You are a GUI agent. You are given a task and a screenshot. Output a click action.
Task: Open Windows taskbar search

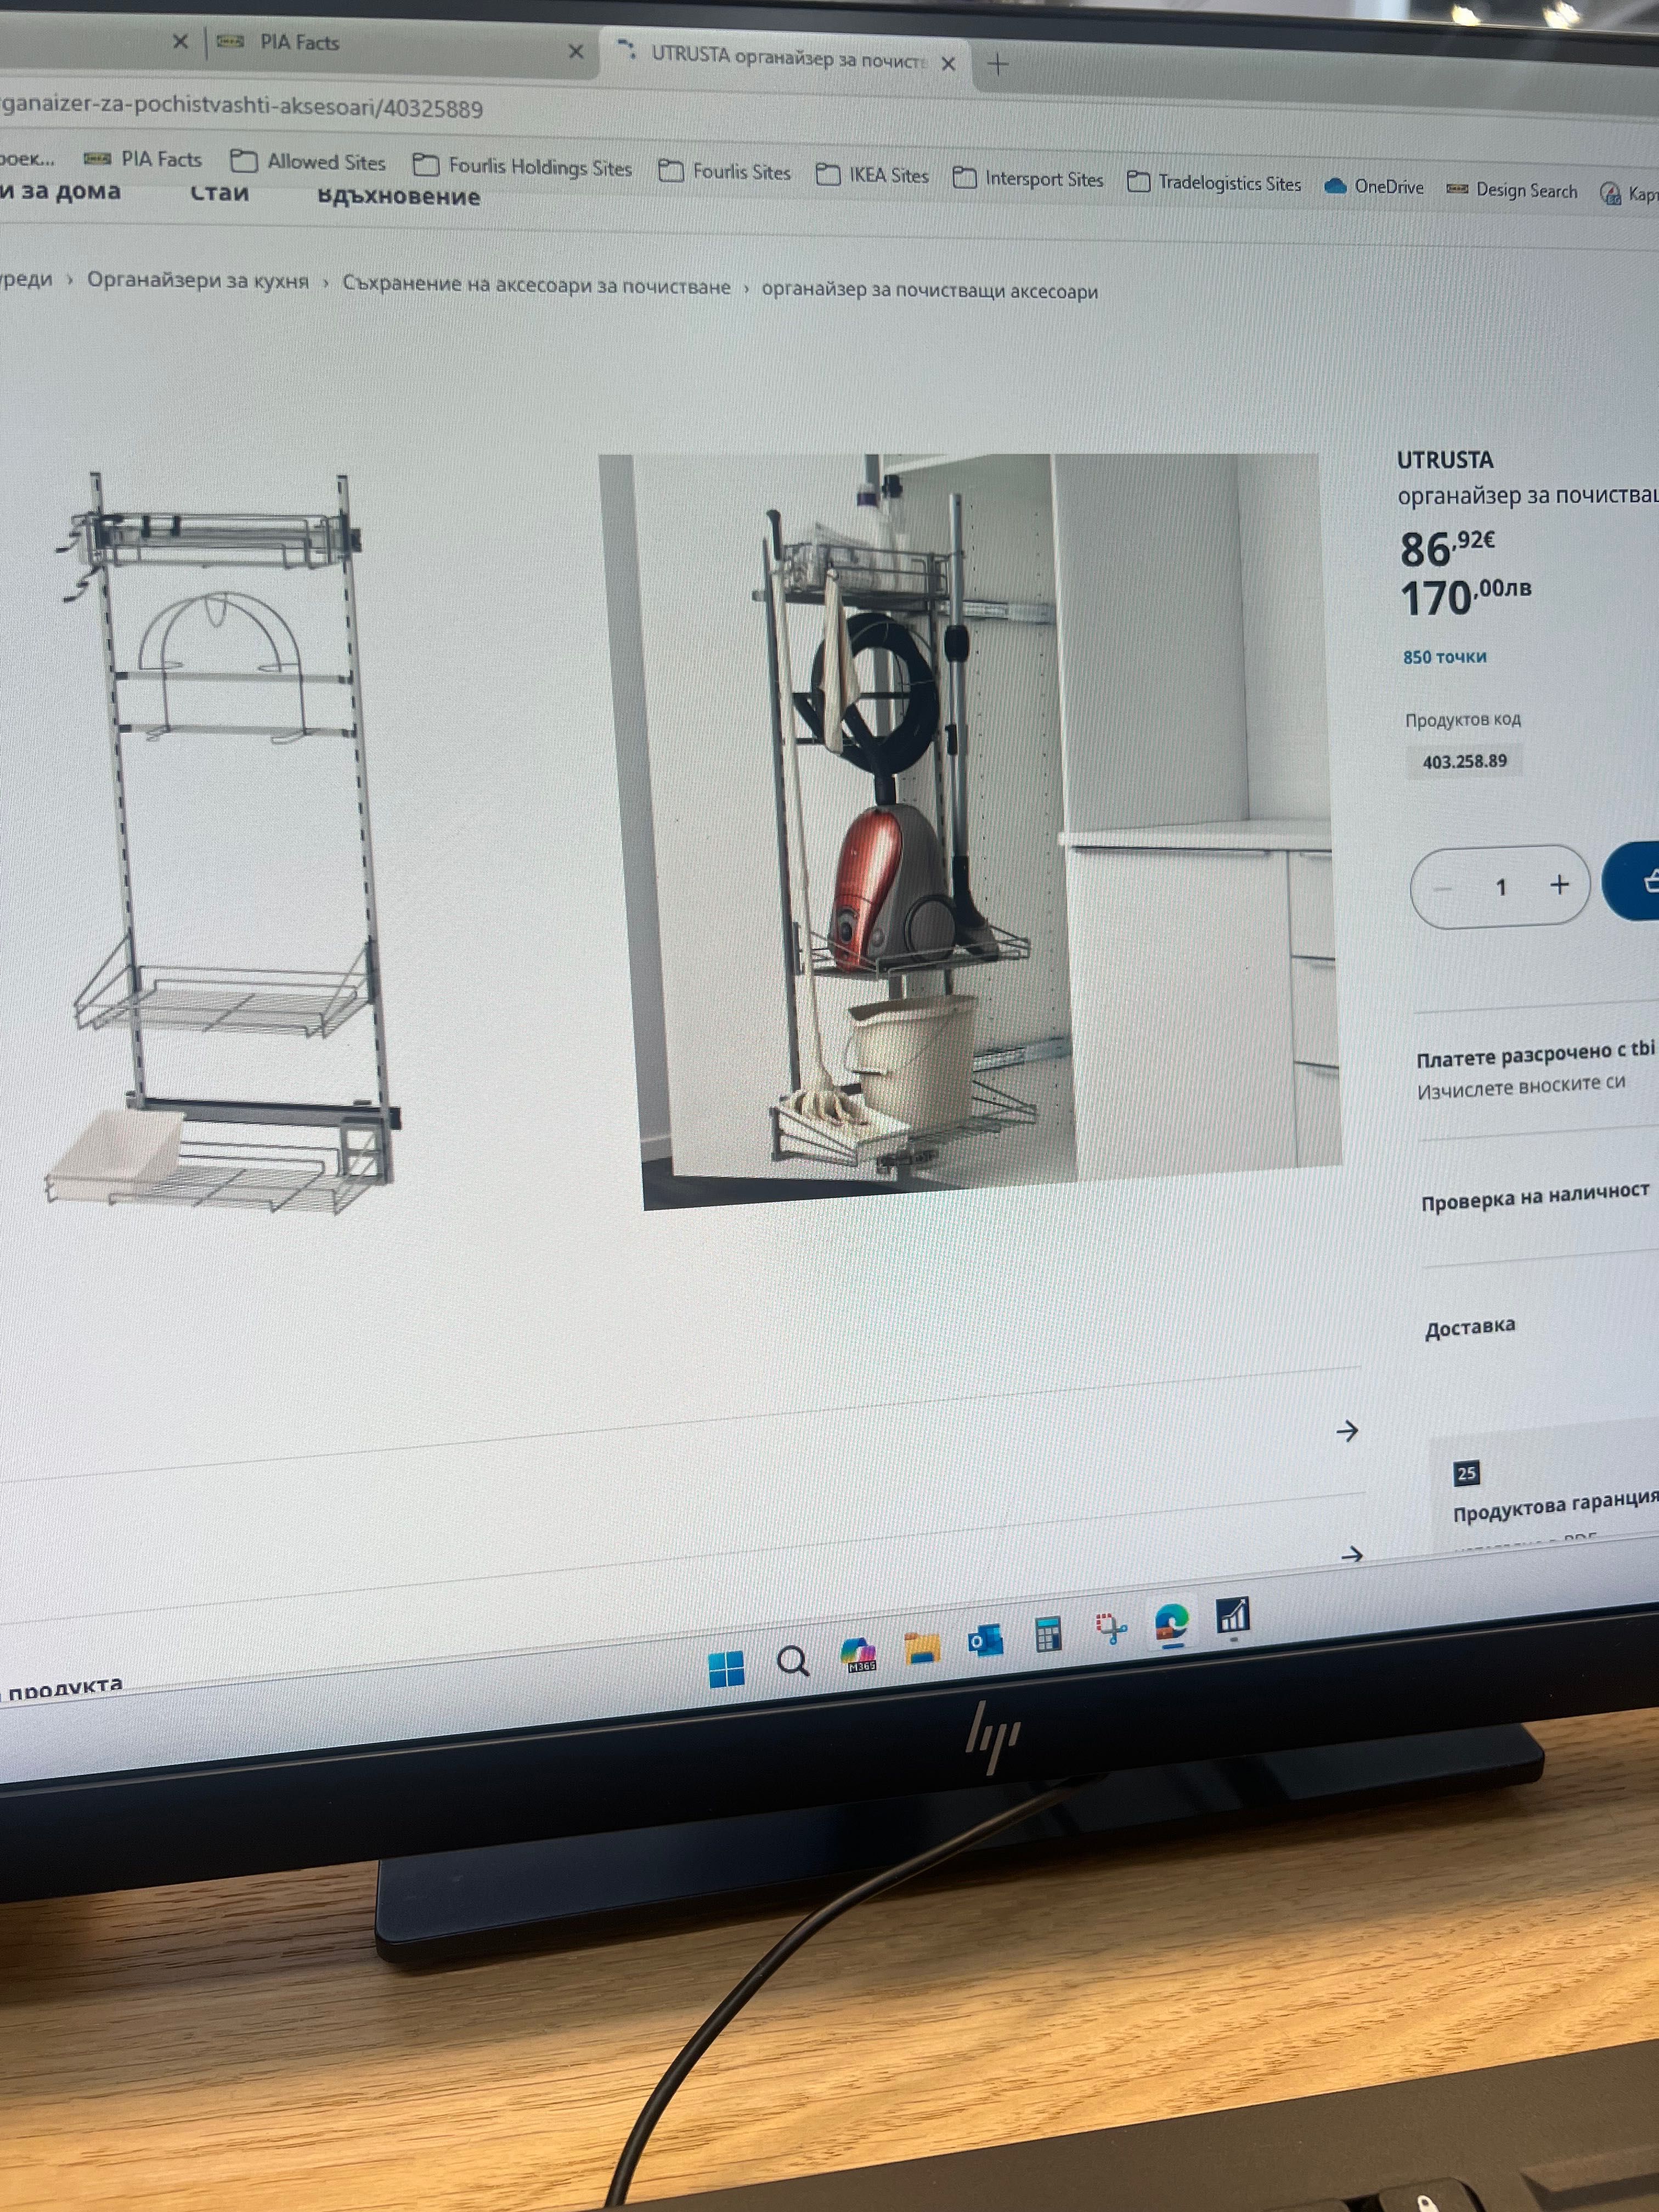pos(793,1662)
